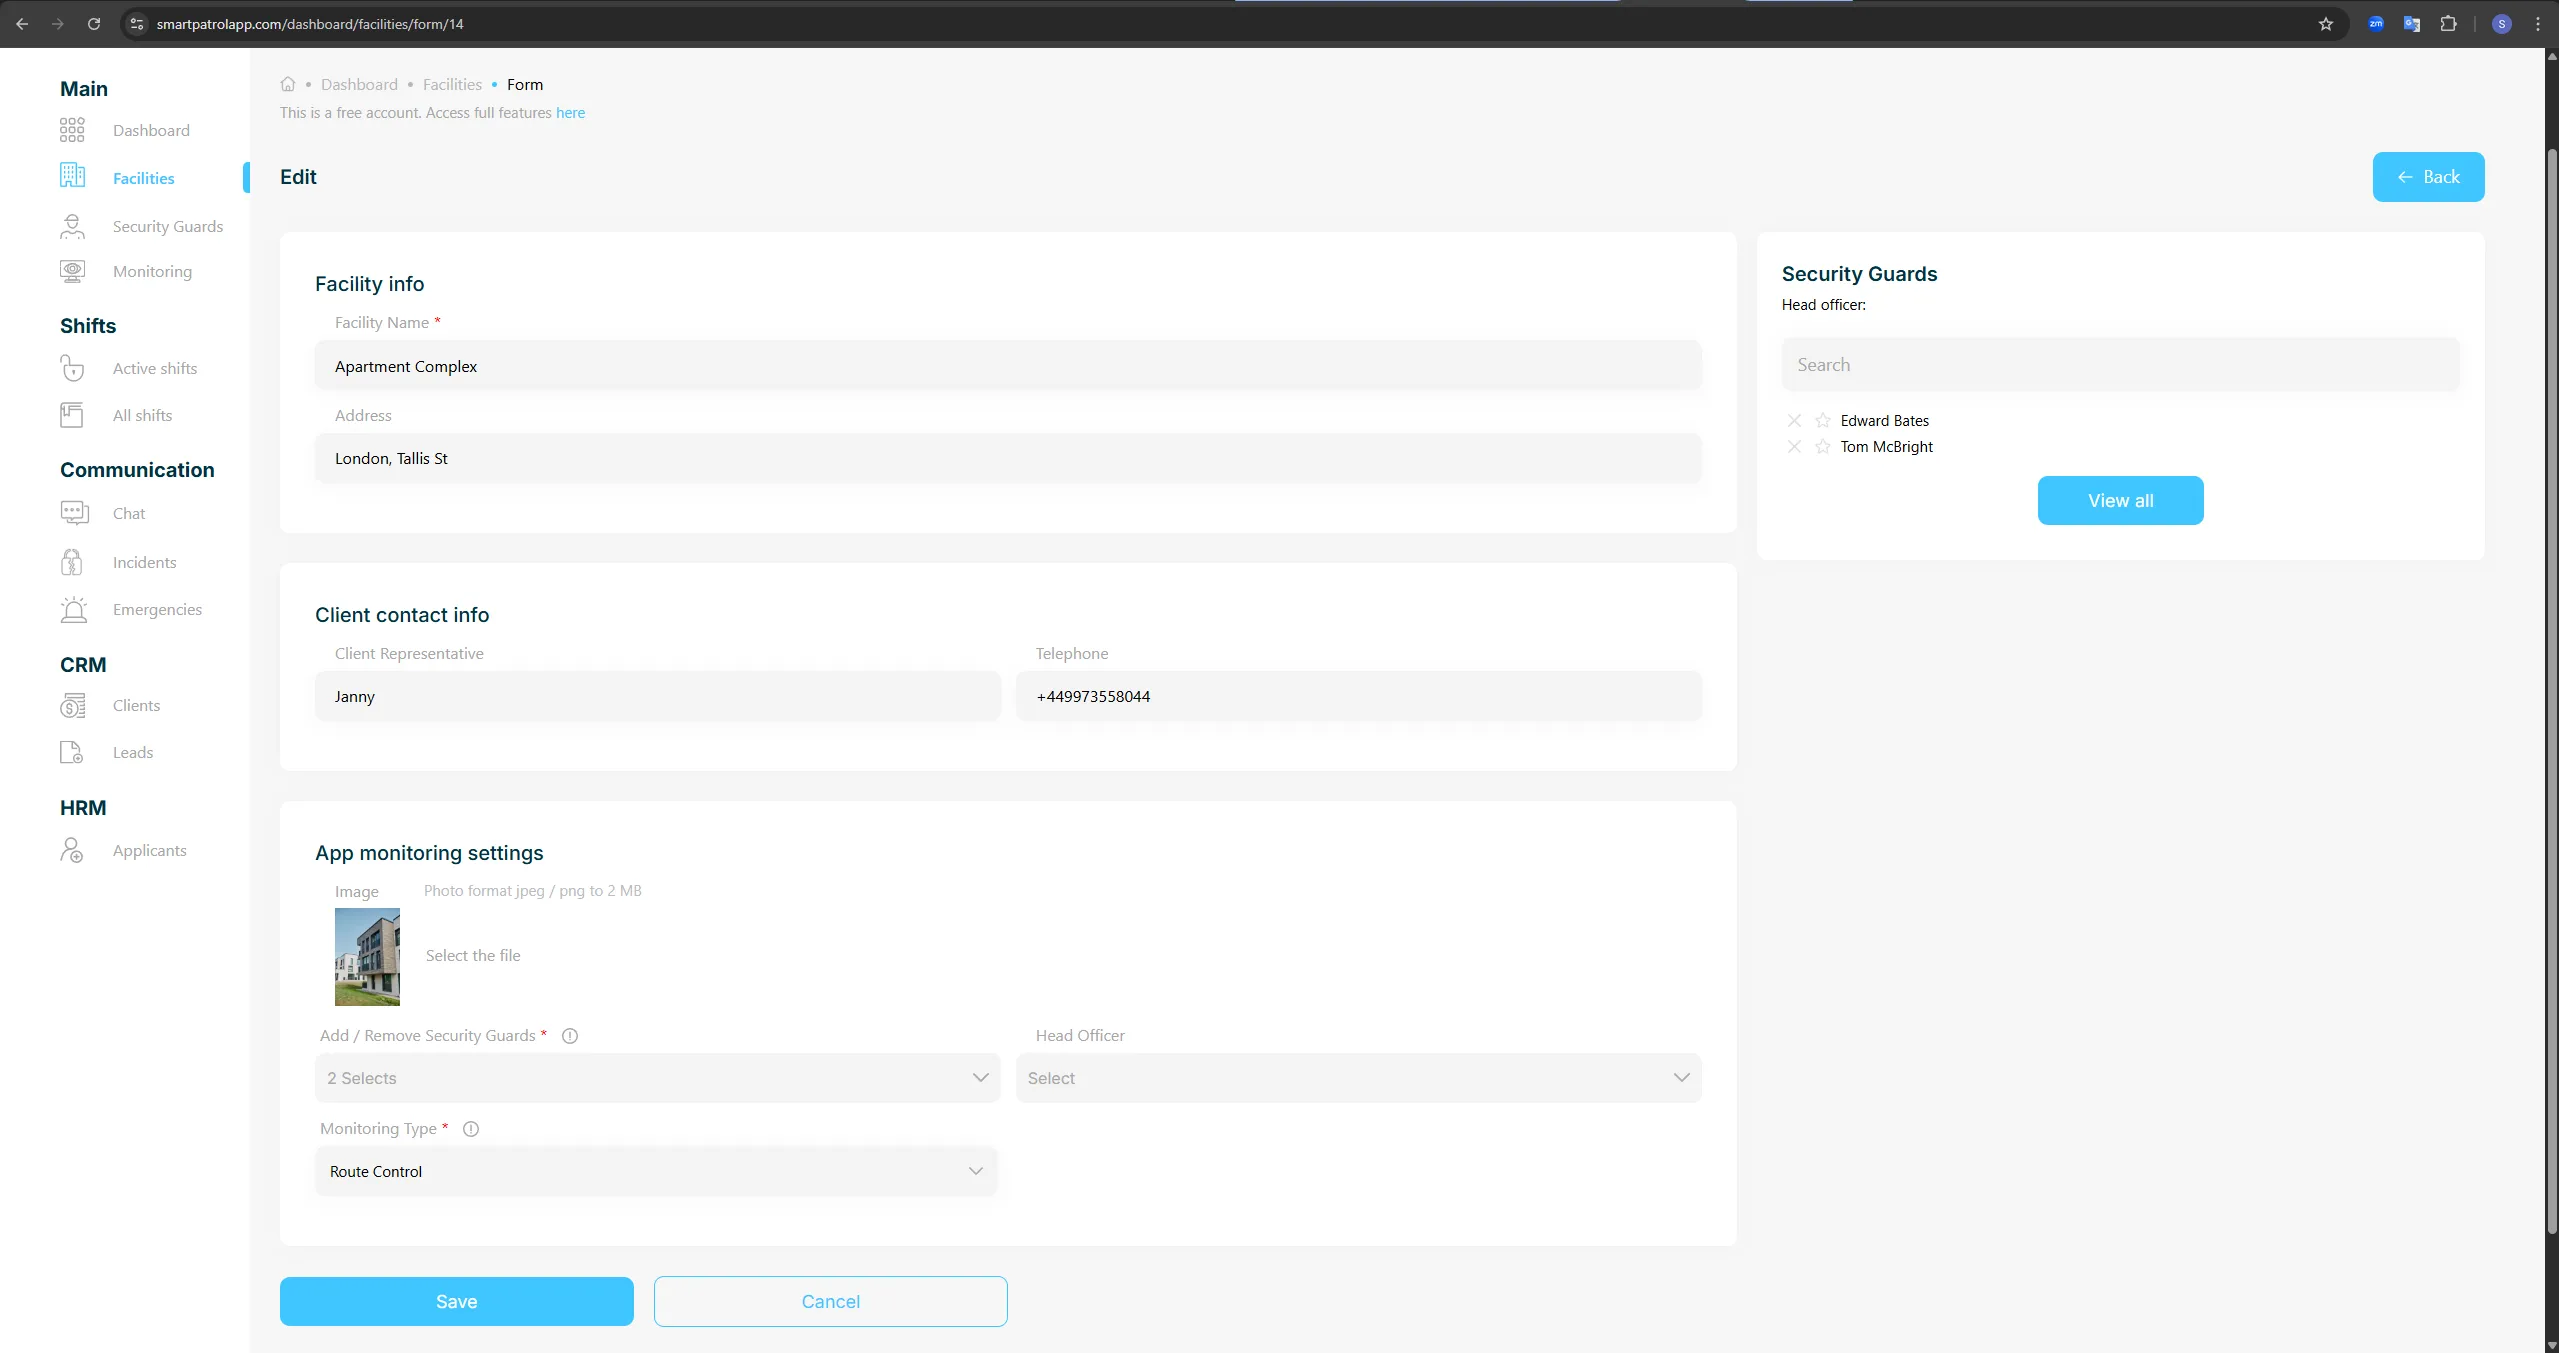2559x1353 pixels.
Task: Reload the page
Action: click(x=94, y=24)
